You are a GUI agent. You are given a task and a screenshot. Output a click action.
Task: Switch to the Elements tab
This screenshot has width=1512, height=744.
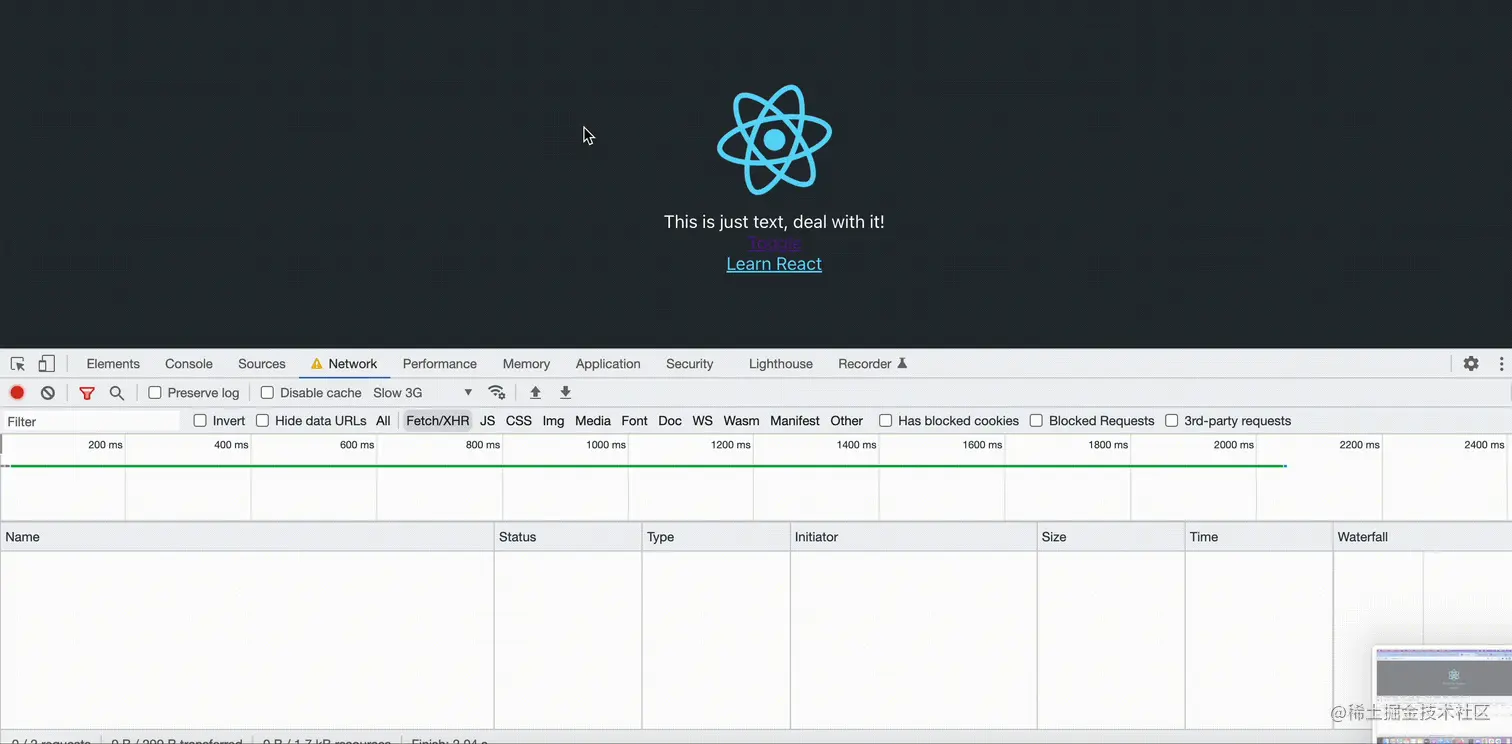point(113,364)
